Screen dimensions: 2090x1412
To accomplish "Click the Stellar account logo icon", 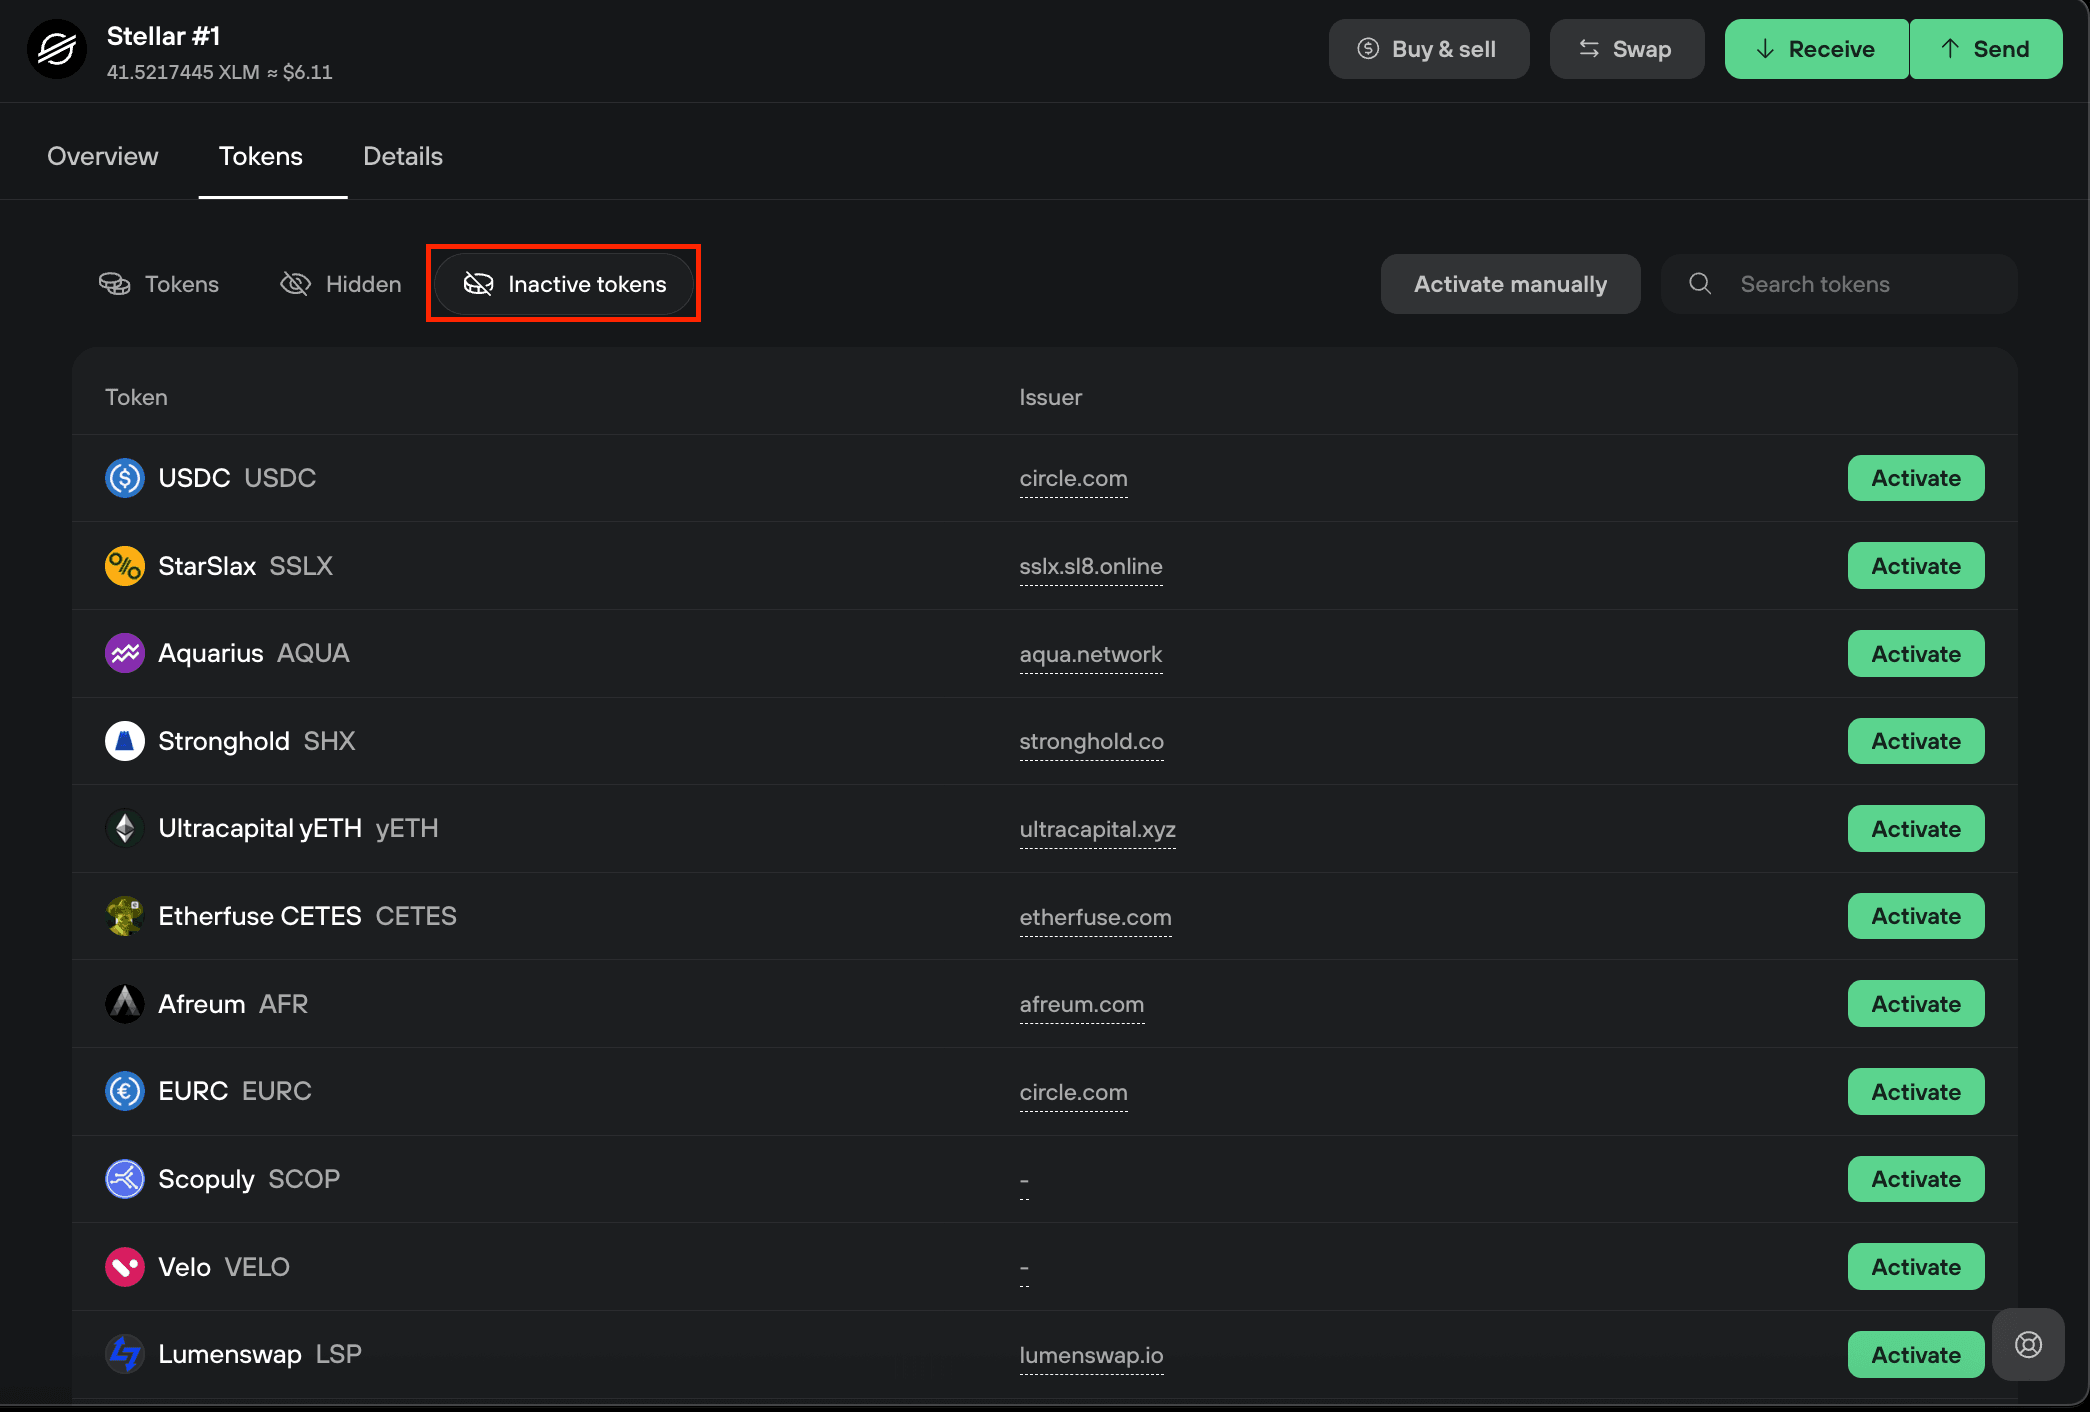I will click(x=57, y=49).
